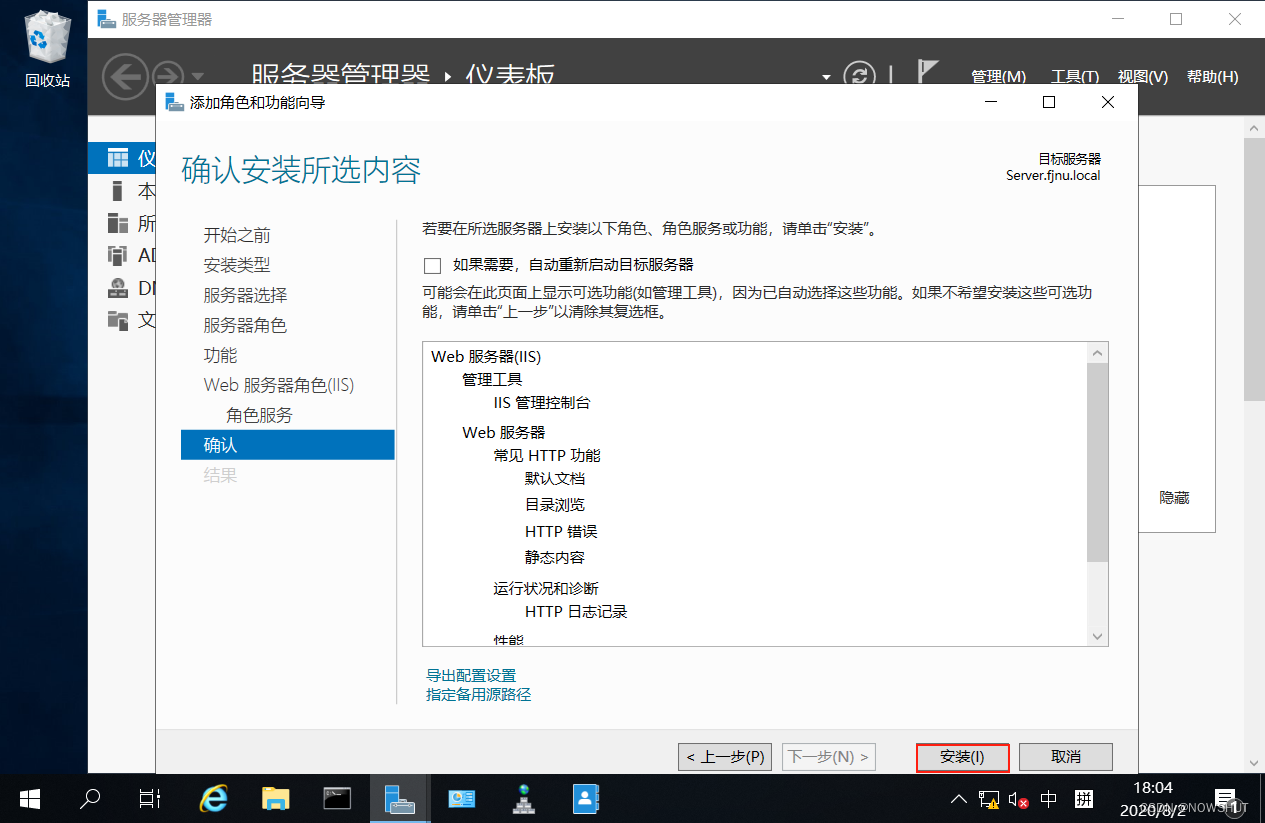
Task: Open Internet Explorer from the taskbar
Action: point(213,798)
